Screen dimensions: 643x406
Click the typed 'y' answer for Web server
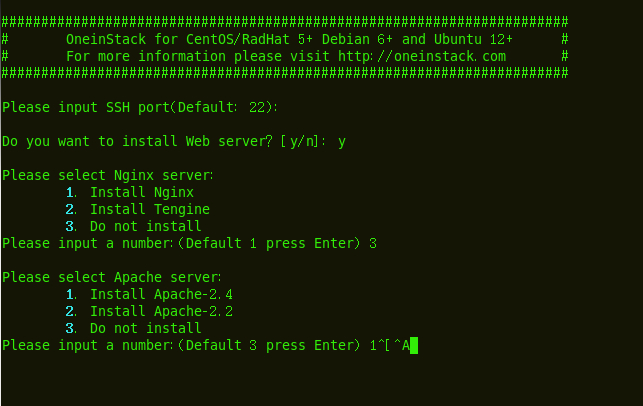(342, 141)
